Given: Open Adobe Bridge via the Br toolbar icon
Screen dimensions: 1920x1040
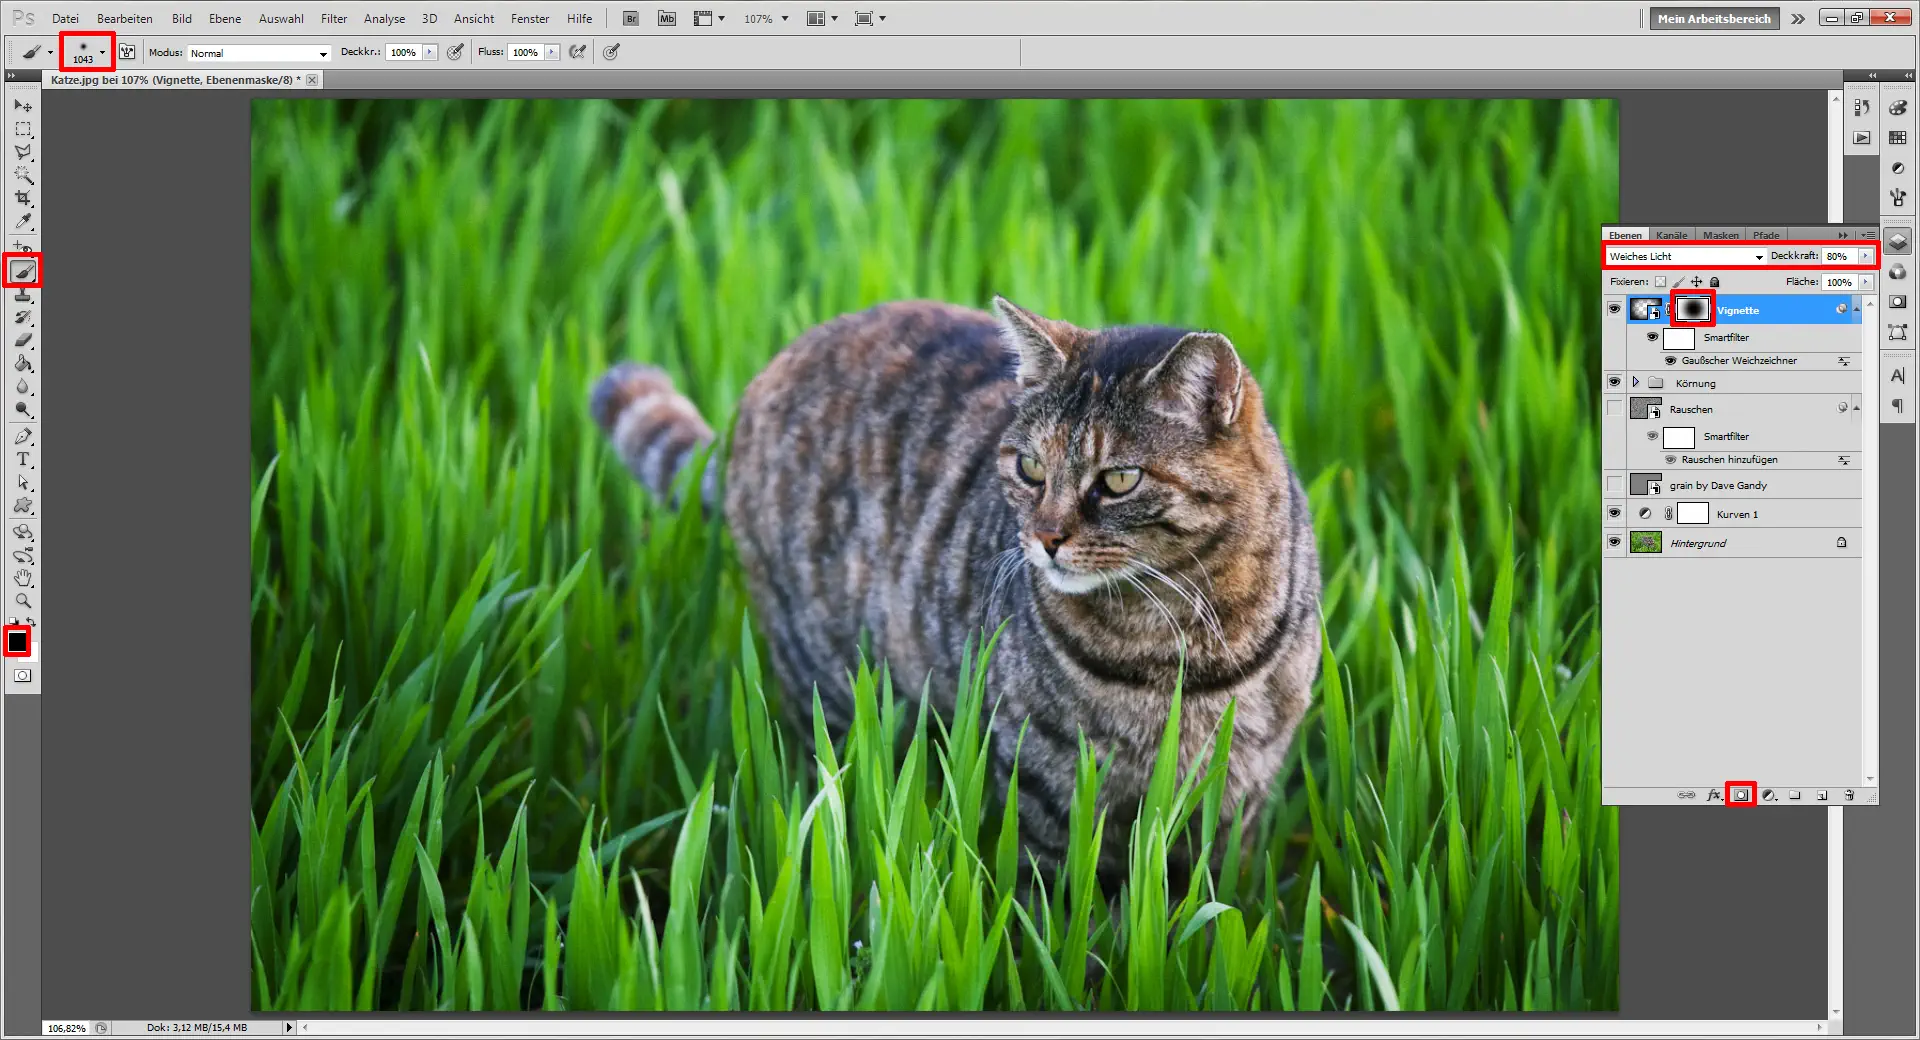Looking at the screenshot, I should coord(631,18).
